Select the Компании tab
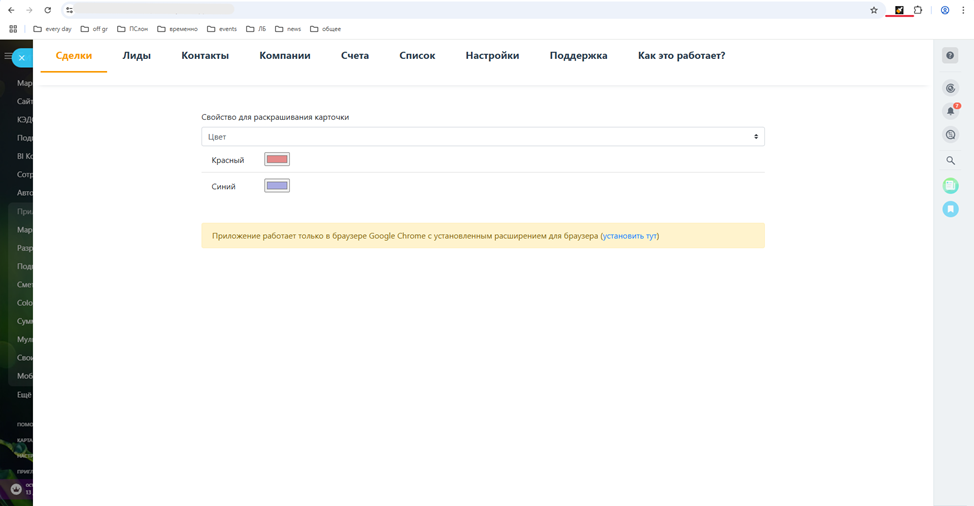Viewport: 974px width, 506px height. pos(285,56)
